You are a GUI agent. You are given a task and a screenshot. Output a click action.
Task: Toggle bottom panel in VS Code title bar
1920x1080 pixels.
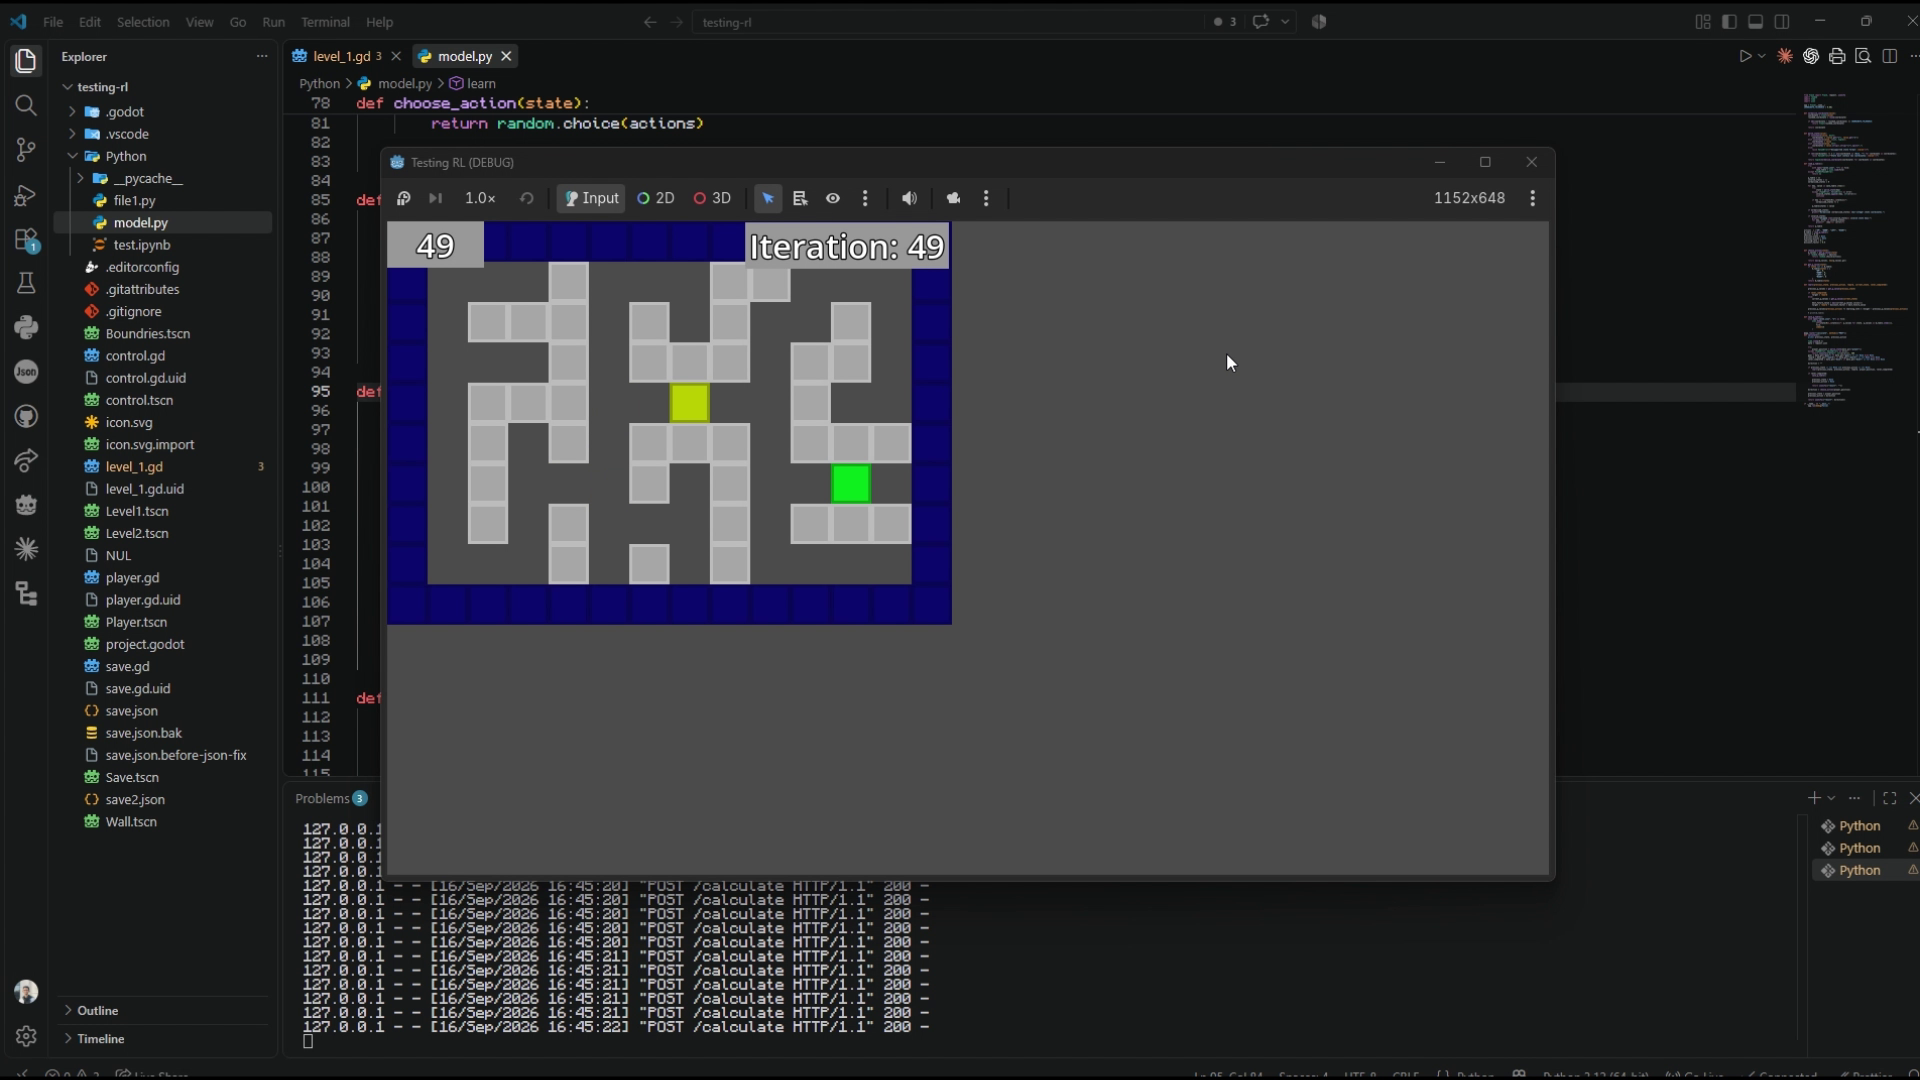coord(1755,22)
